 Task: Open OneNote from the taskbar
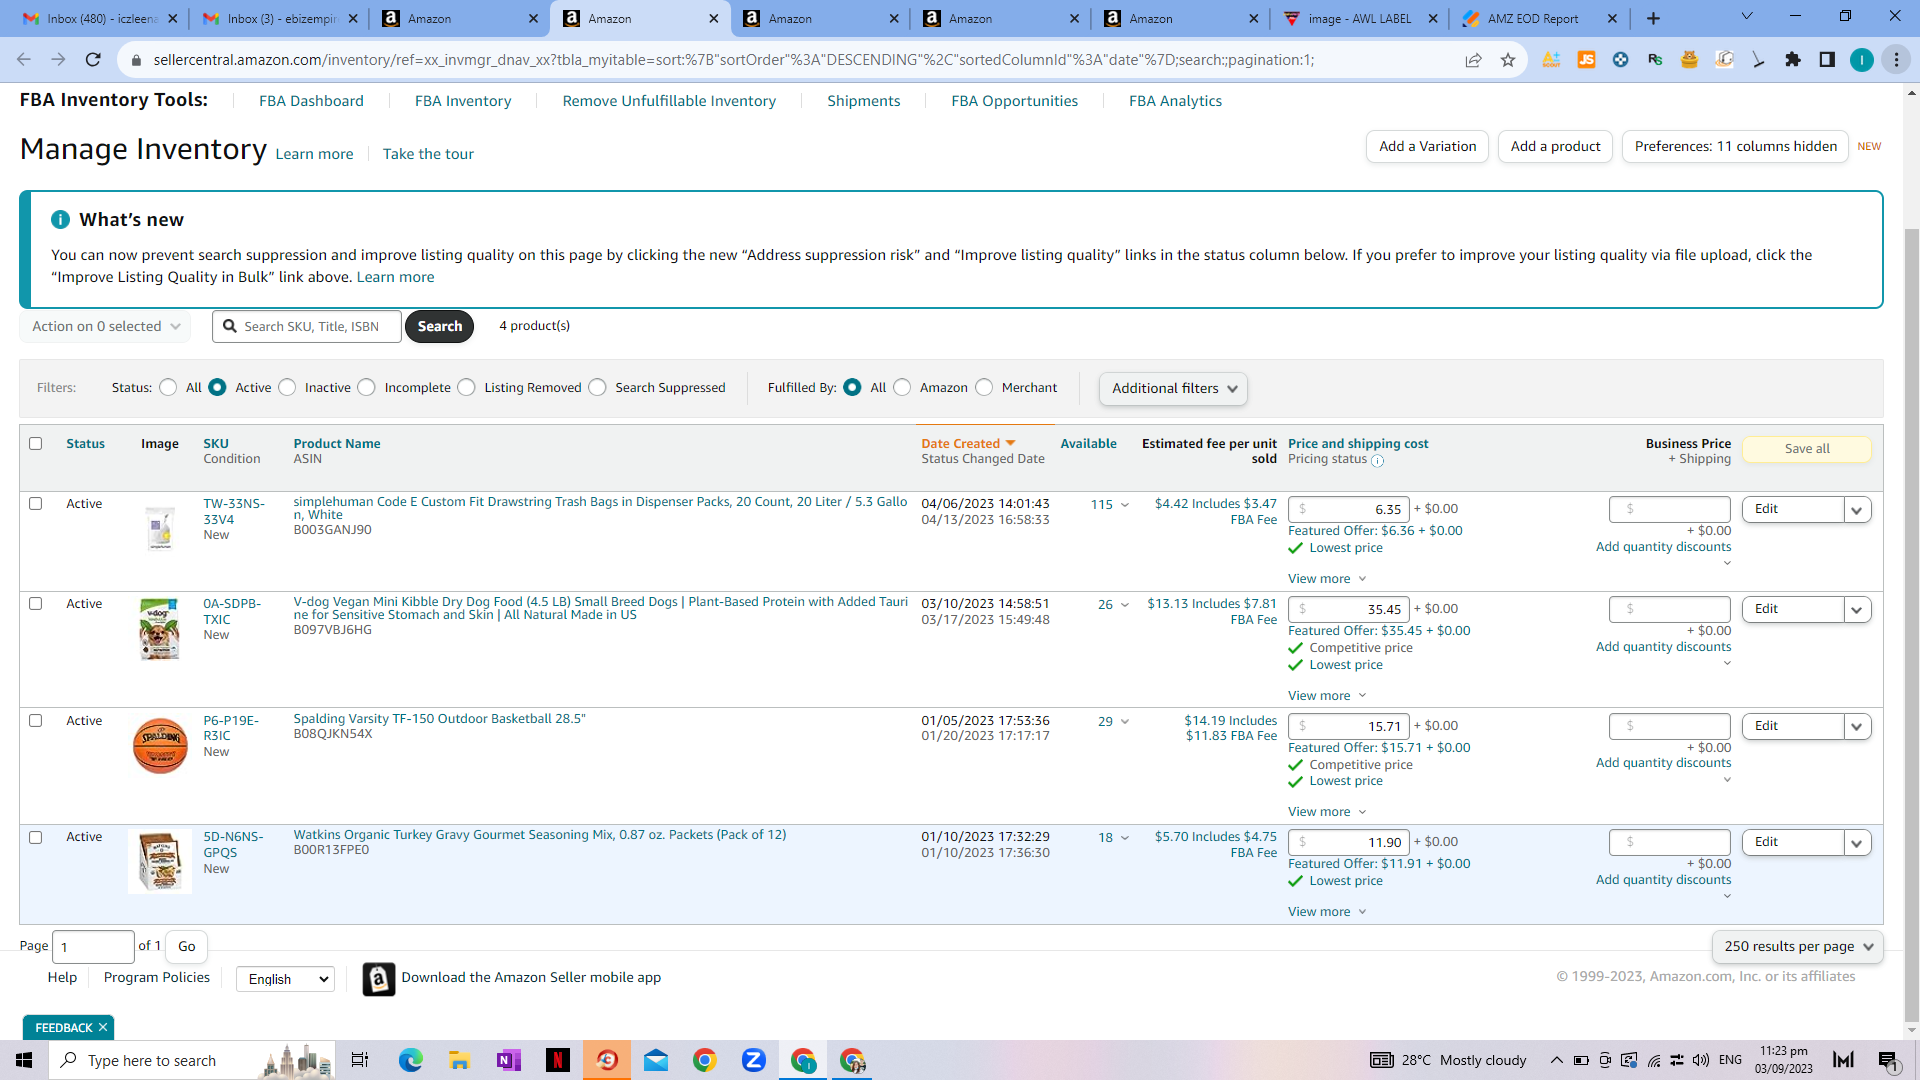point(508,1060)
